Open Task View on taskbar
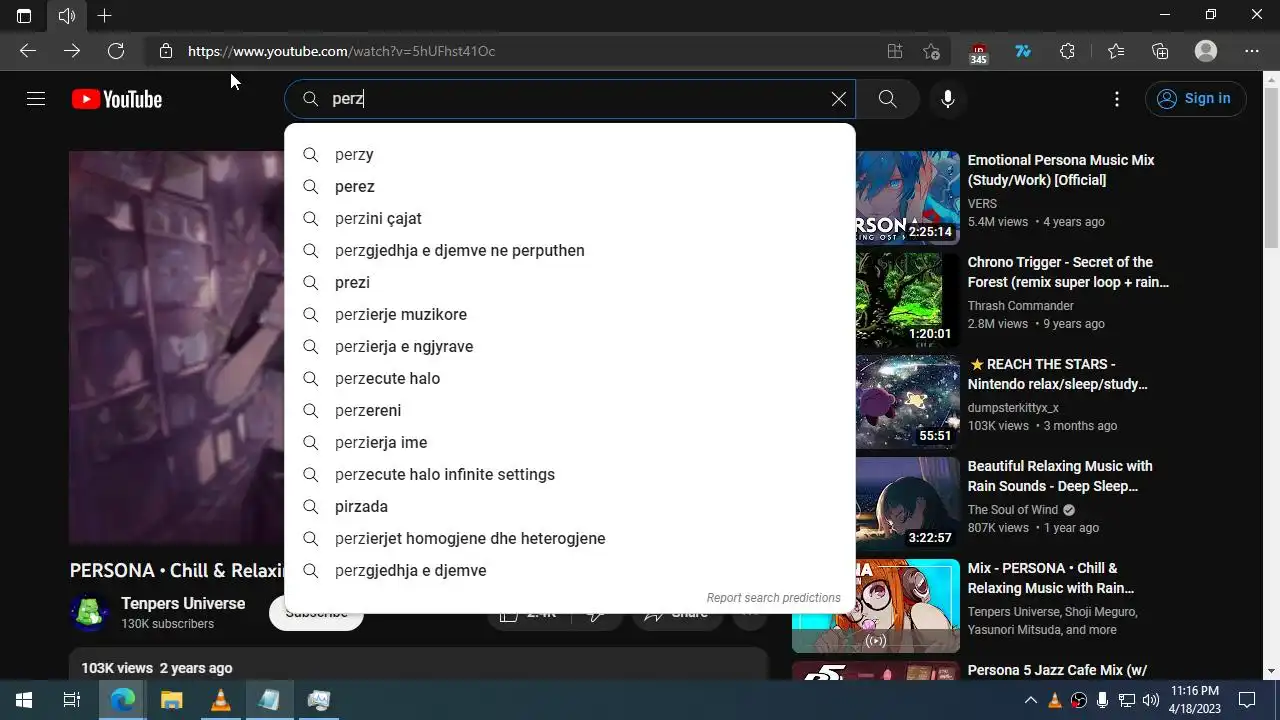Screen dimensions: 1280x720 (x=72, y=700)
